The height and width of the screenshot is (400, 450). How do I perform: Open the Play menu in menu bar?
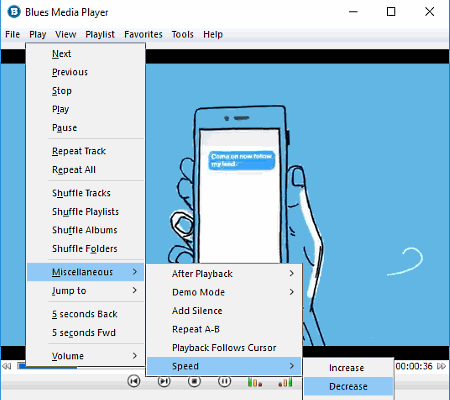click(x=37, y=34)
